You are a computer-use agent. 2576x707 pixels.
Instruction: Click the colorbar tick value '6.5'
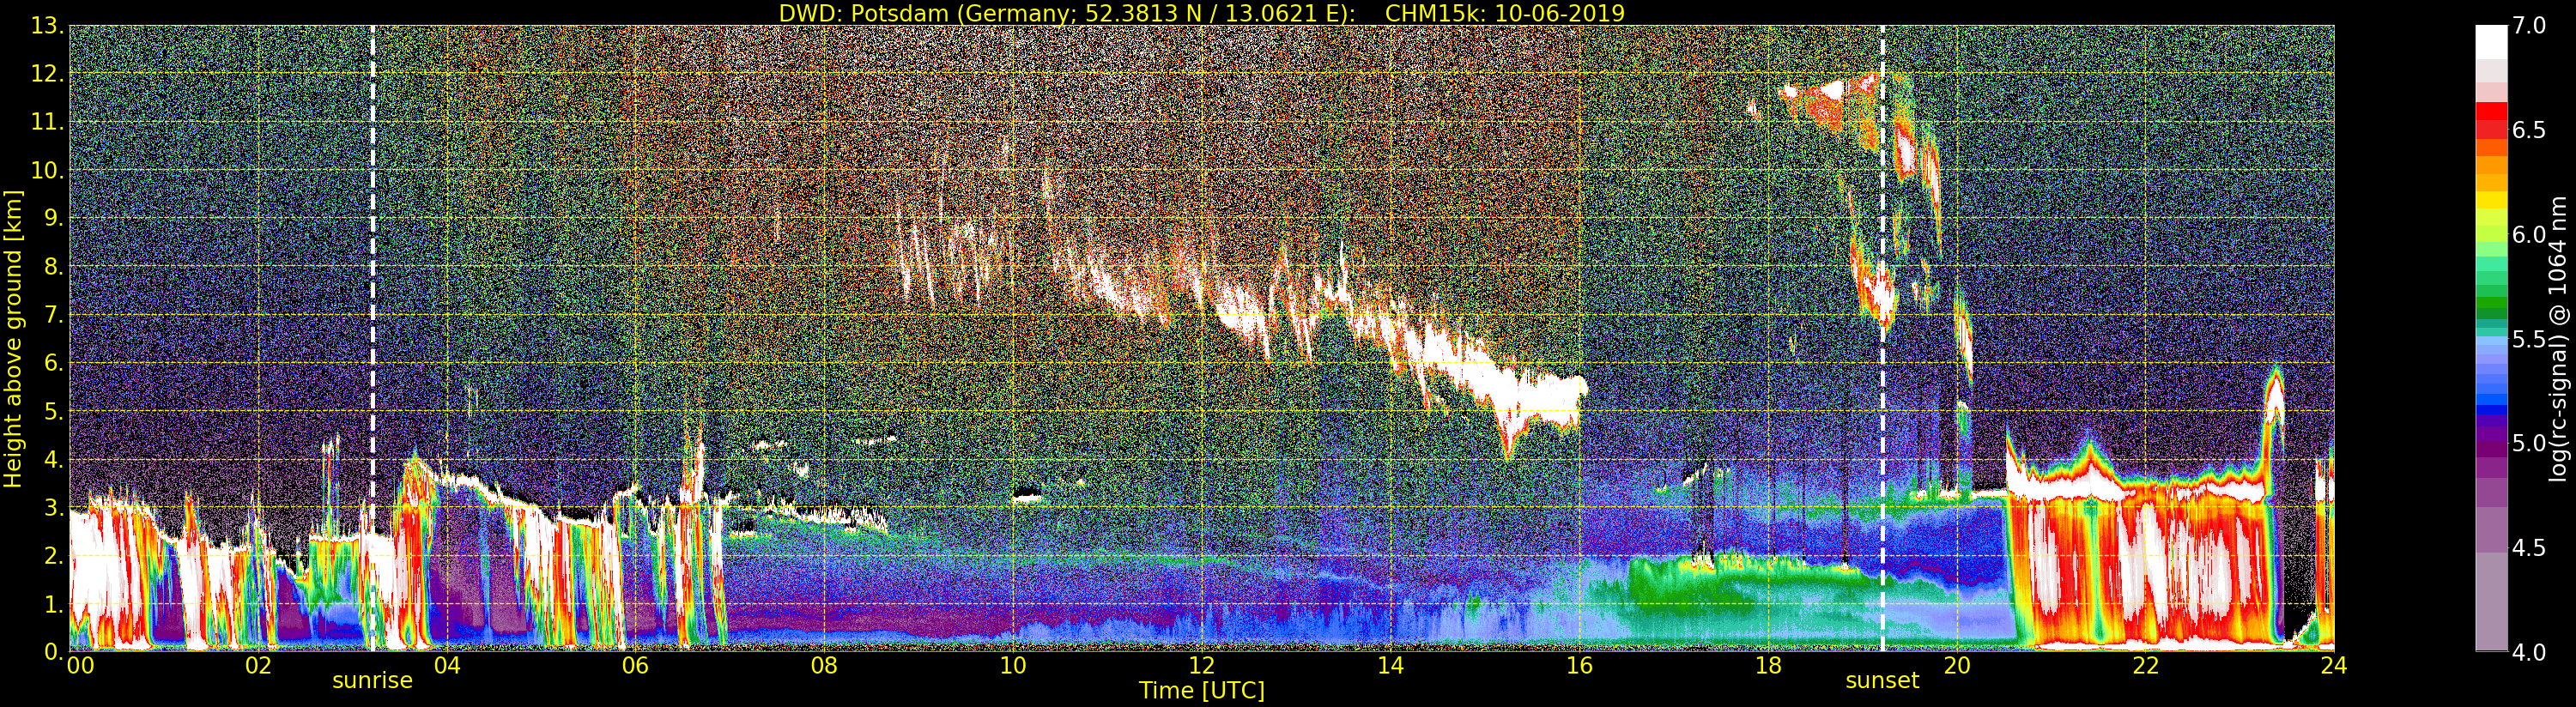(2529, 130)
